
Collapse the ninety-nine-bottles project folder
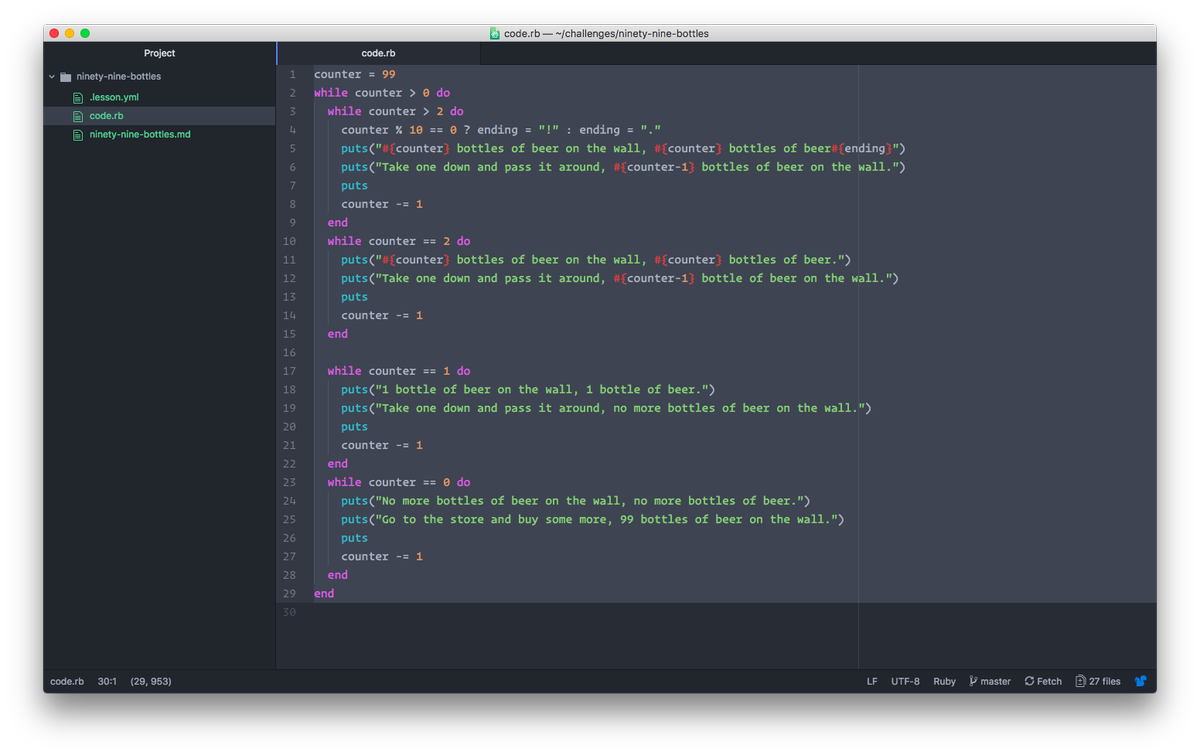pyautogui.click(x=52, y=76)
